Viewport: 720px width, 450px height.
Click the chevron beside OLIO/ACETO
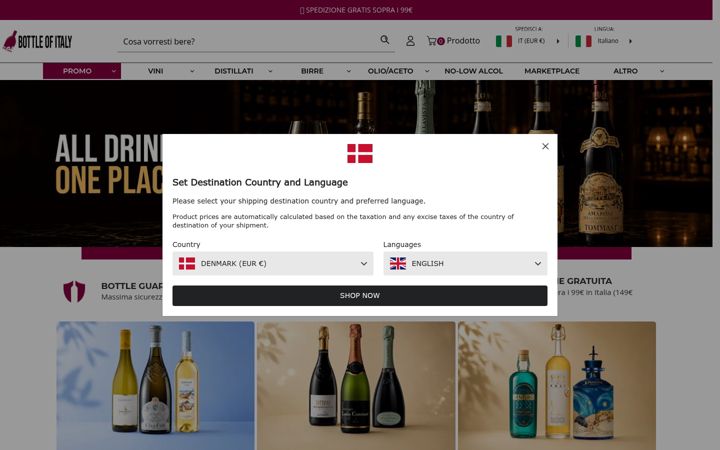tap(427, 71)
